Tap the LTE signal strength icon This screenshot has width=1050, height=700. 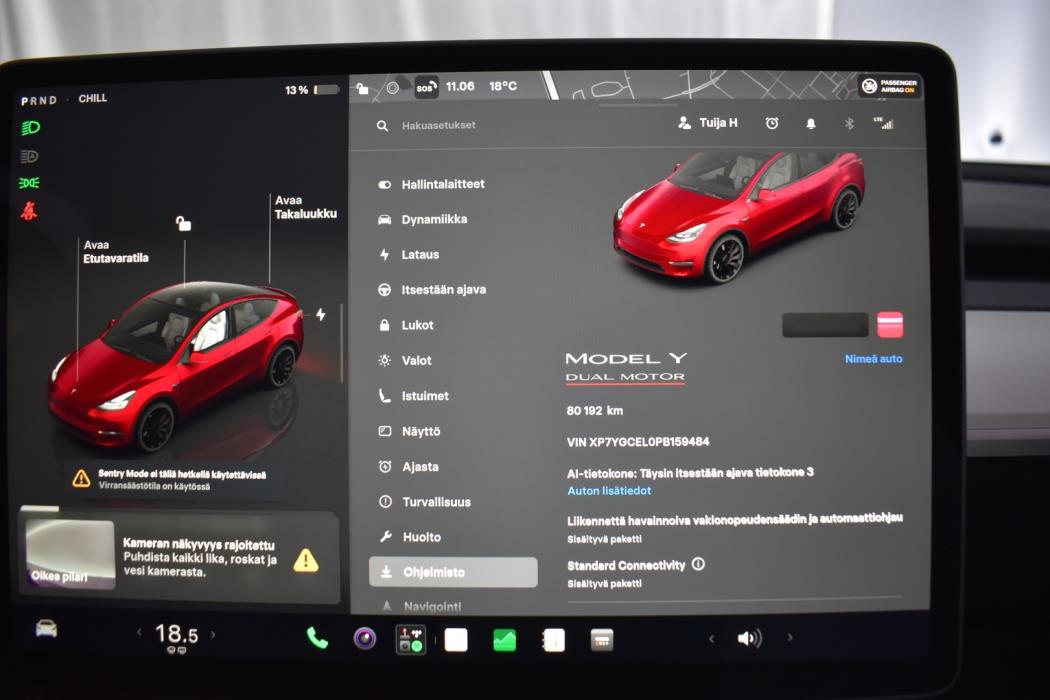pyautogui.click(x=884, y=123)
